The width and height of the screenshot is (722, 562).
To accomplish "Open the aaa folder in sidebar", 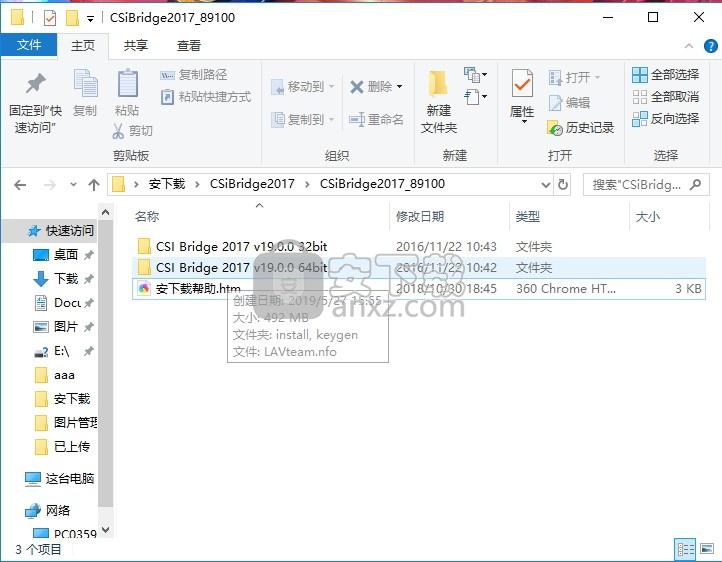I will pos(55,375).
